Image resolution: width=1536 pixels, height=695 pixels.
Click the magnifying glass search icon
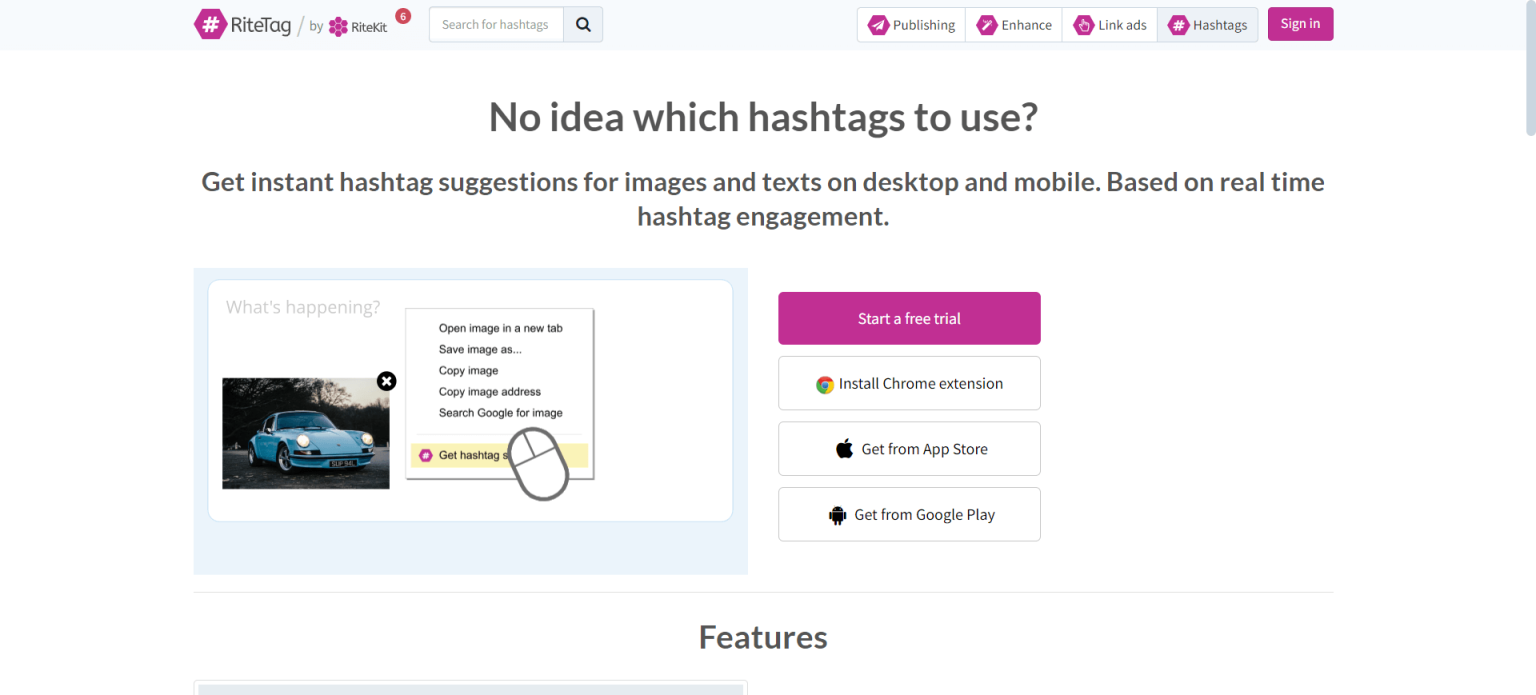tap(583, 24)
